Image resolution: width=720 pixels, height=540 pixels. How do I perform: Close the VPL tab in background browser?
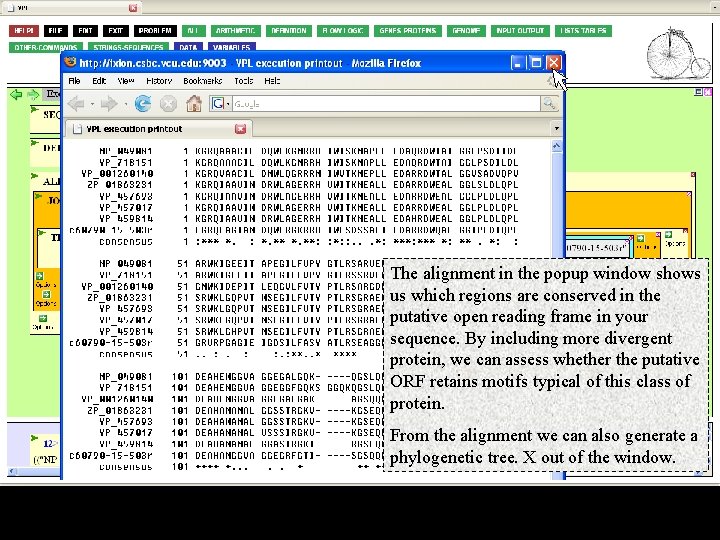133,8
